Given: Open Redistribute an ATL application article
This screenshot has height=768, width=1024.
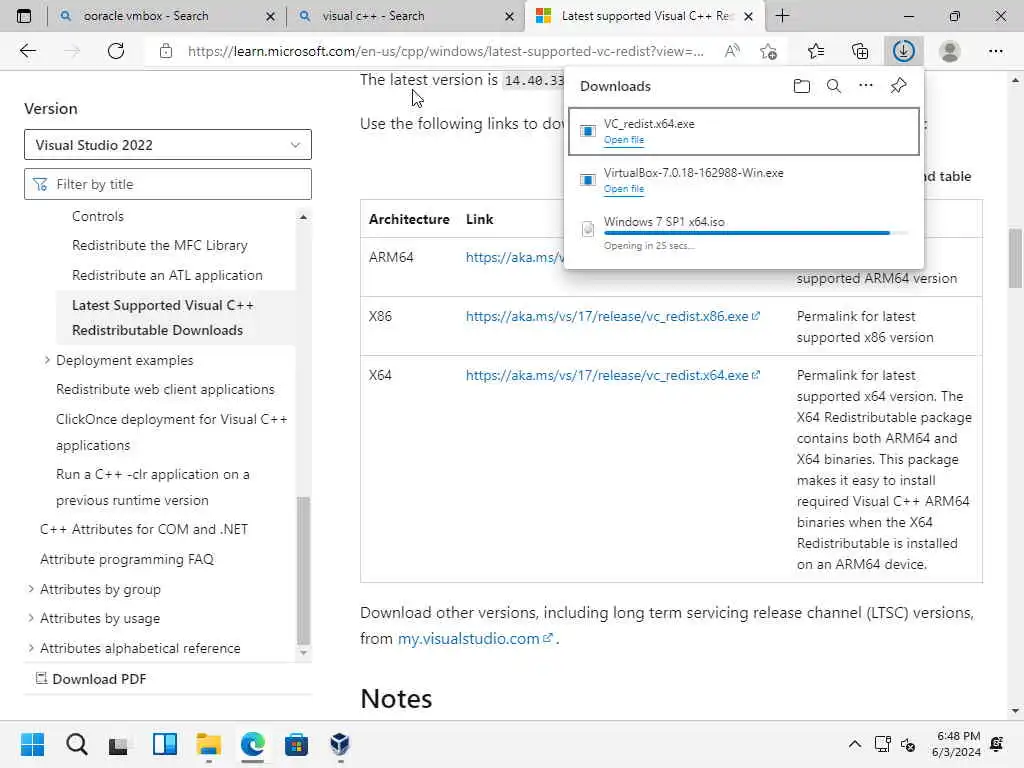Looking at the screenshot, I should coord(167,276).
